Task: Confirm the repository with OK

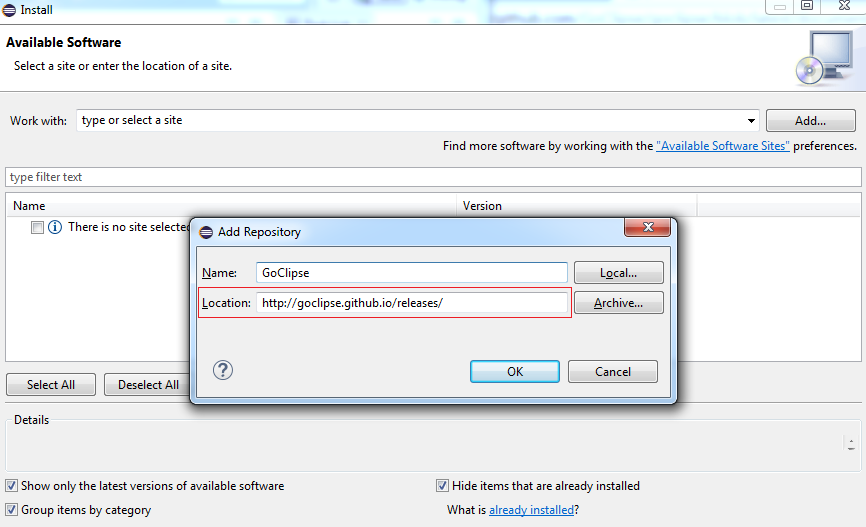Action: coord(515,372)
